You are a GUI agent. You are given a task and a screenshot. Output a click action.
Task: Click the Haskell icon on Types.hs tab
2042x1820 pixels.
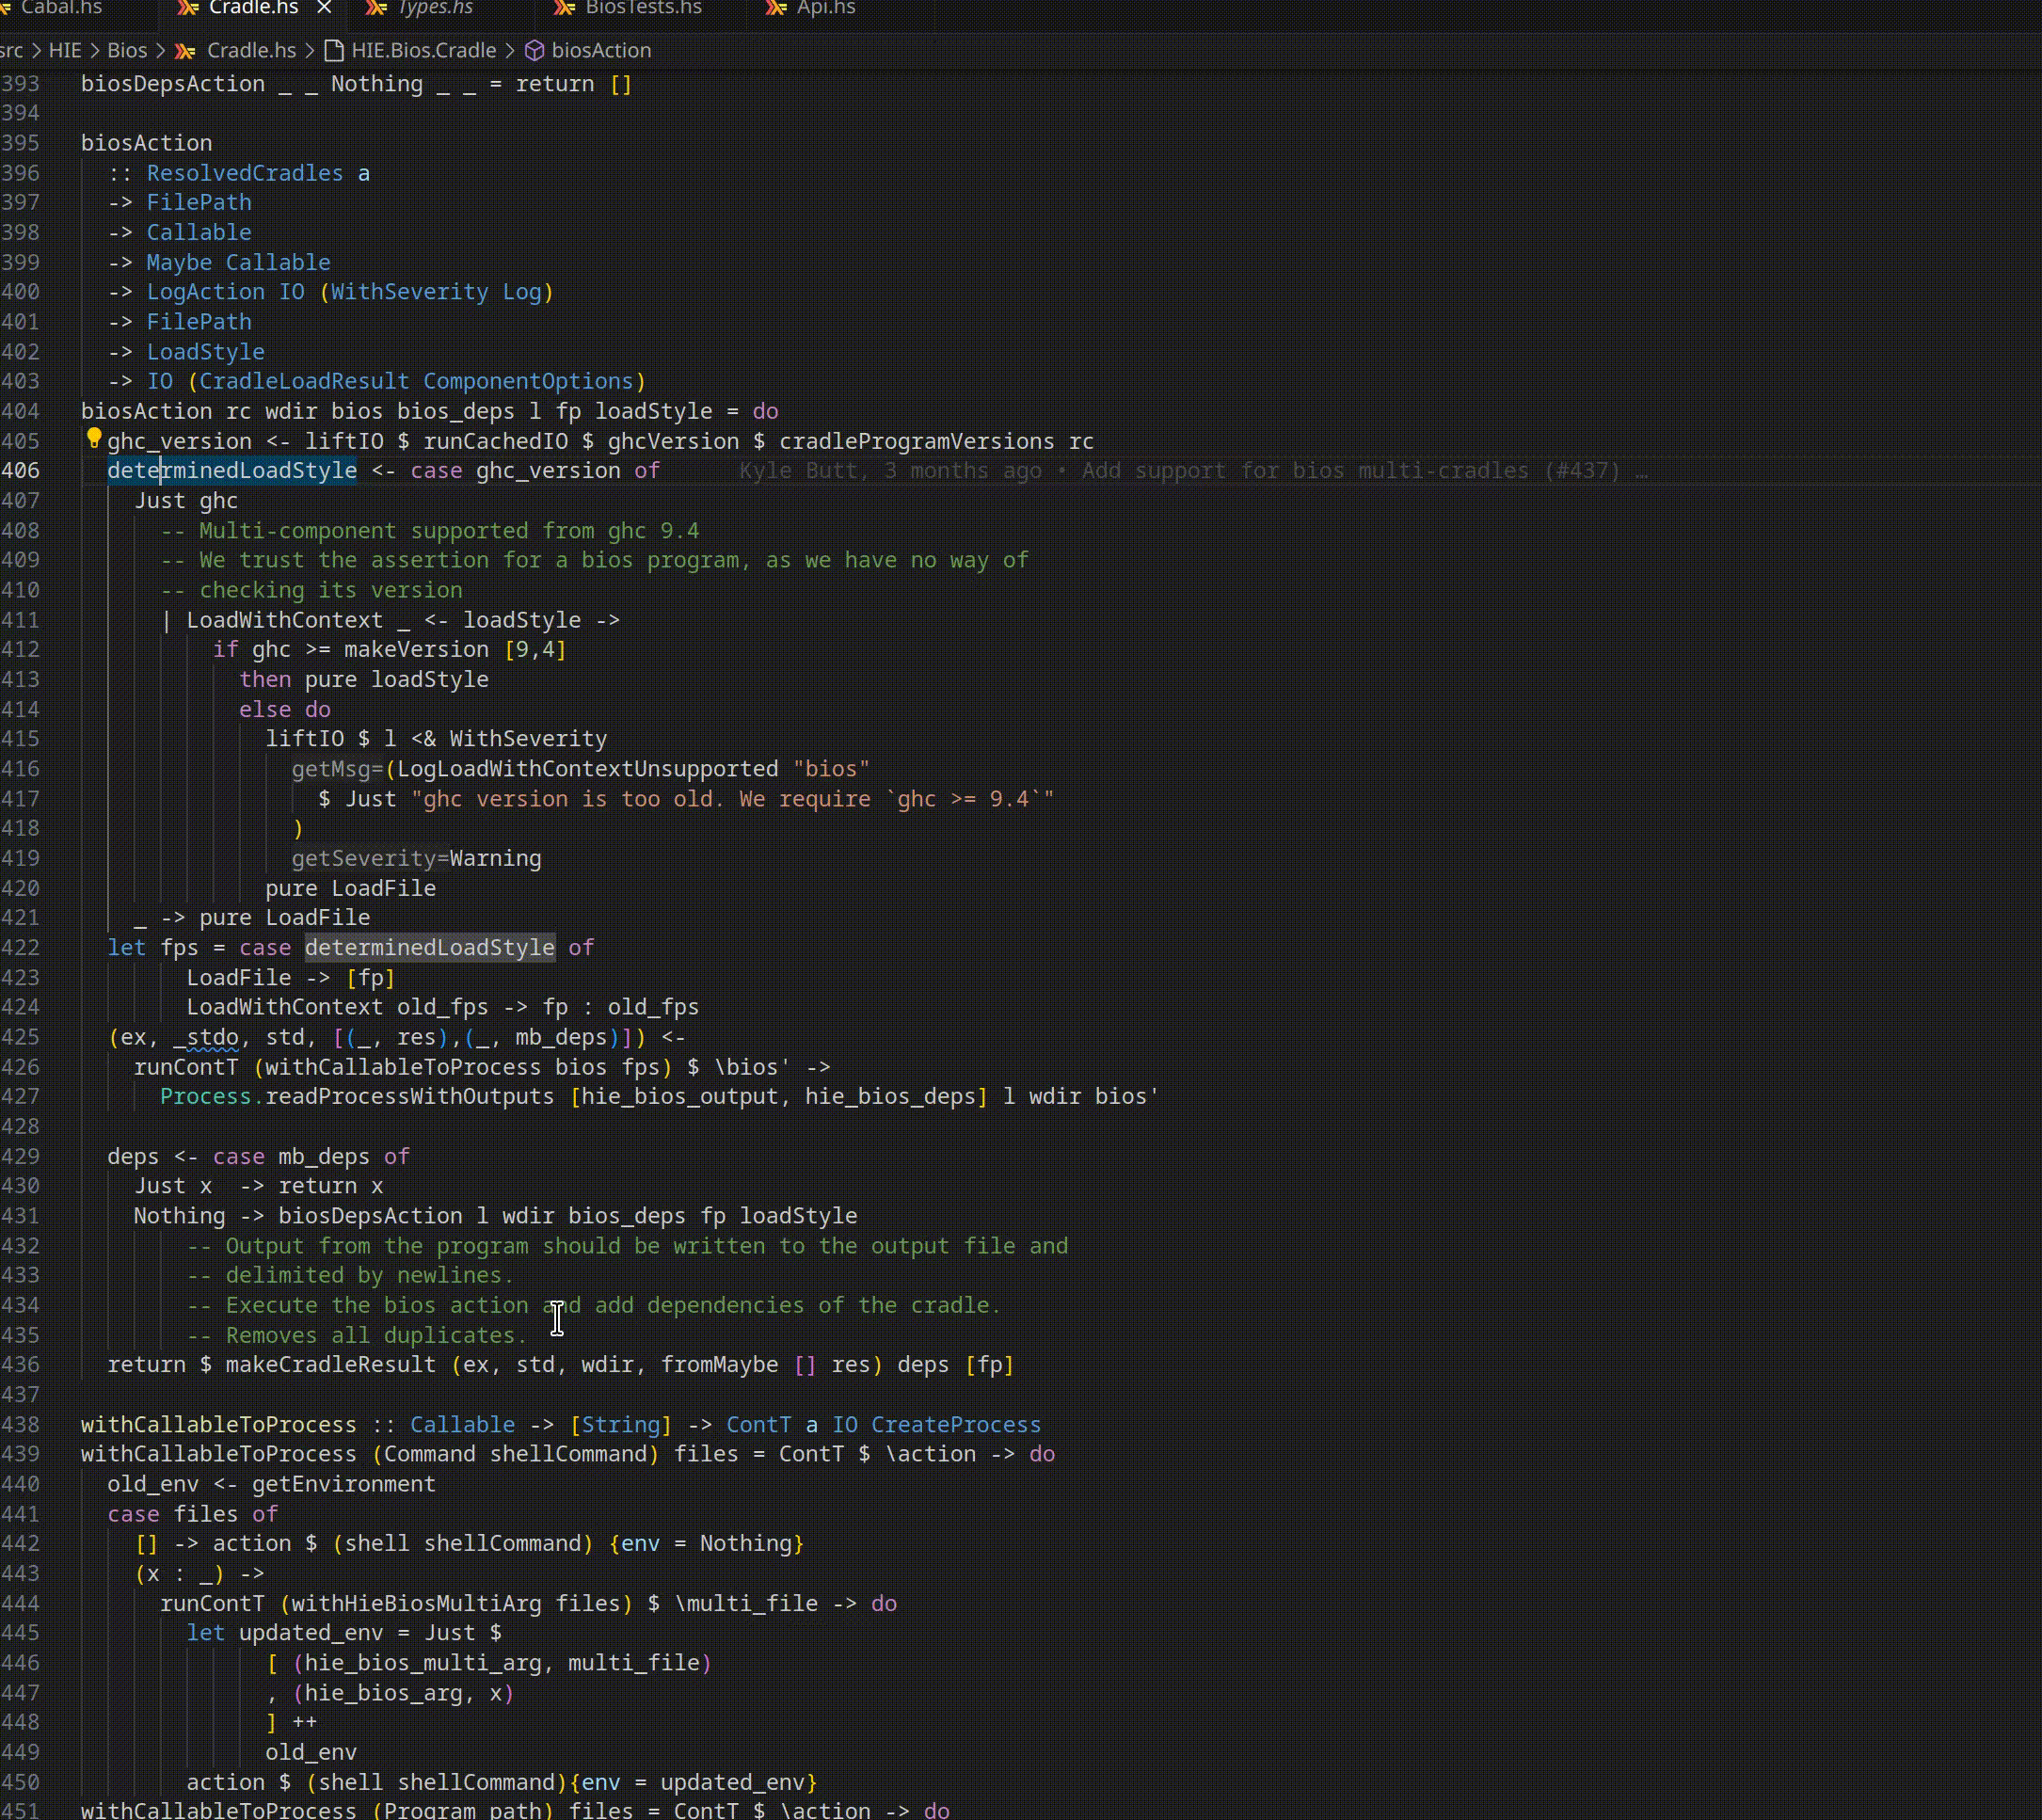click(376, 8)
